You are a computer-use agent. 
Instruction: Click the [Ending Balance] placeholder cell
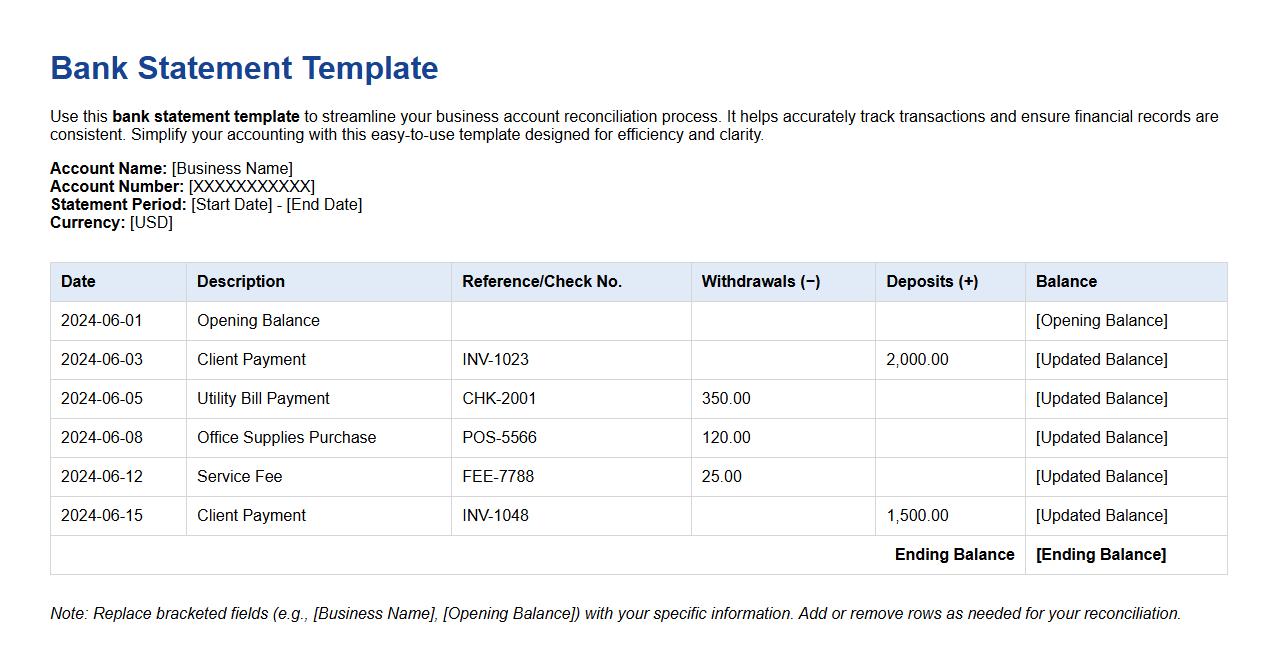tap(1101, 554)
